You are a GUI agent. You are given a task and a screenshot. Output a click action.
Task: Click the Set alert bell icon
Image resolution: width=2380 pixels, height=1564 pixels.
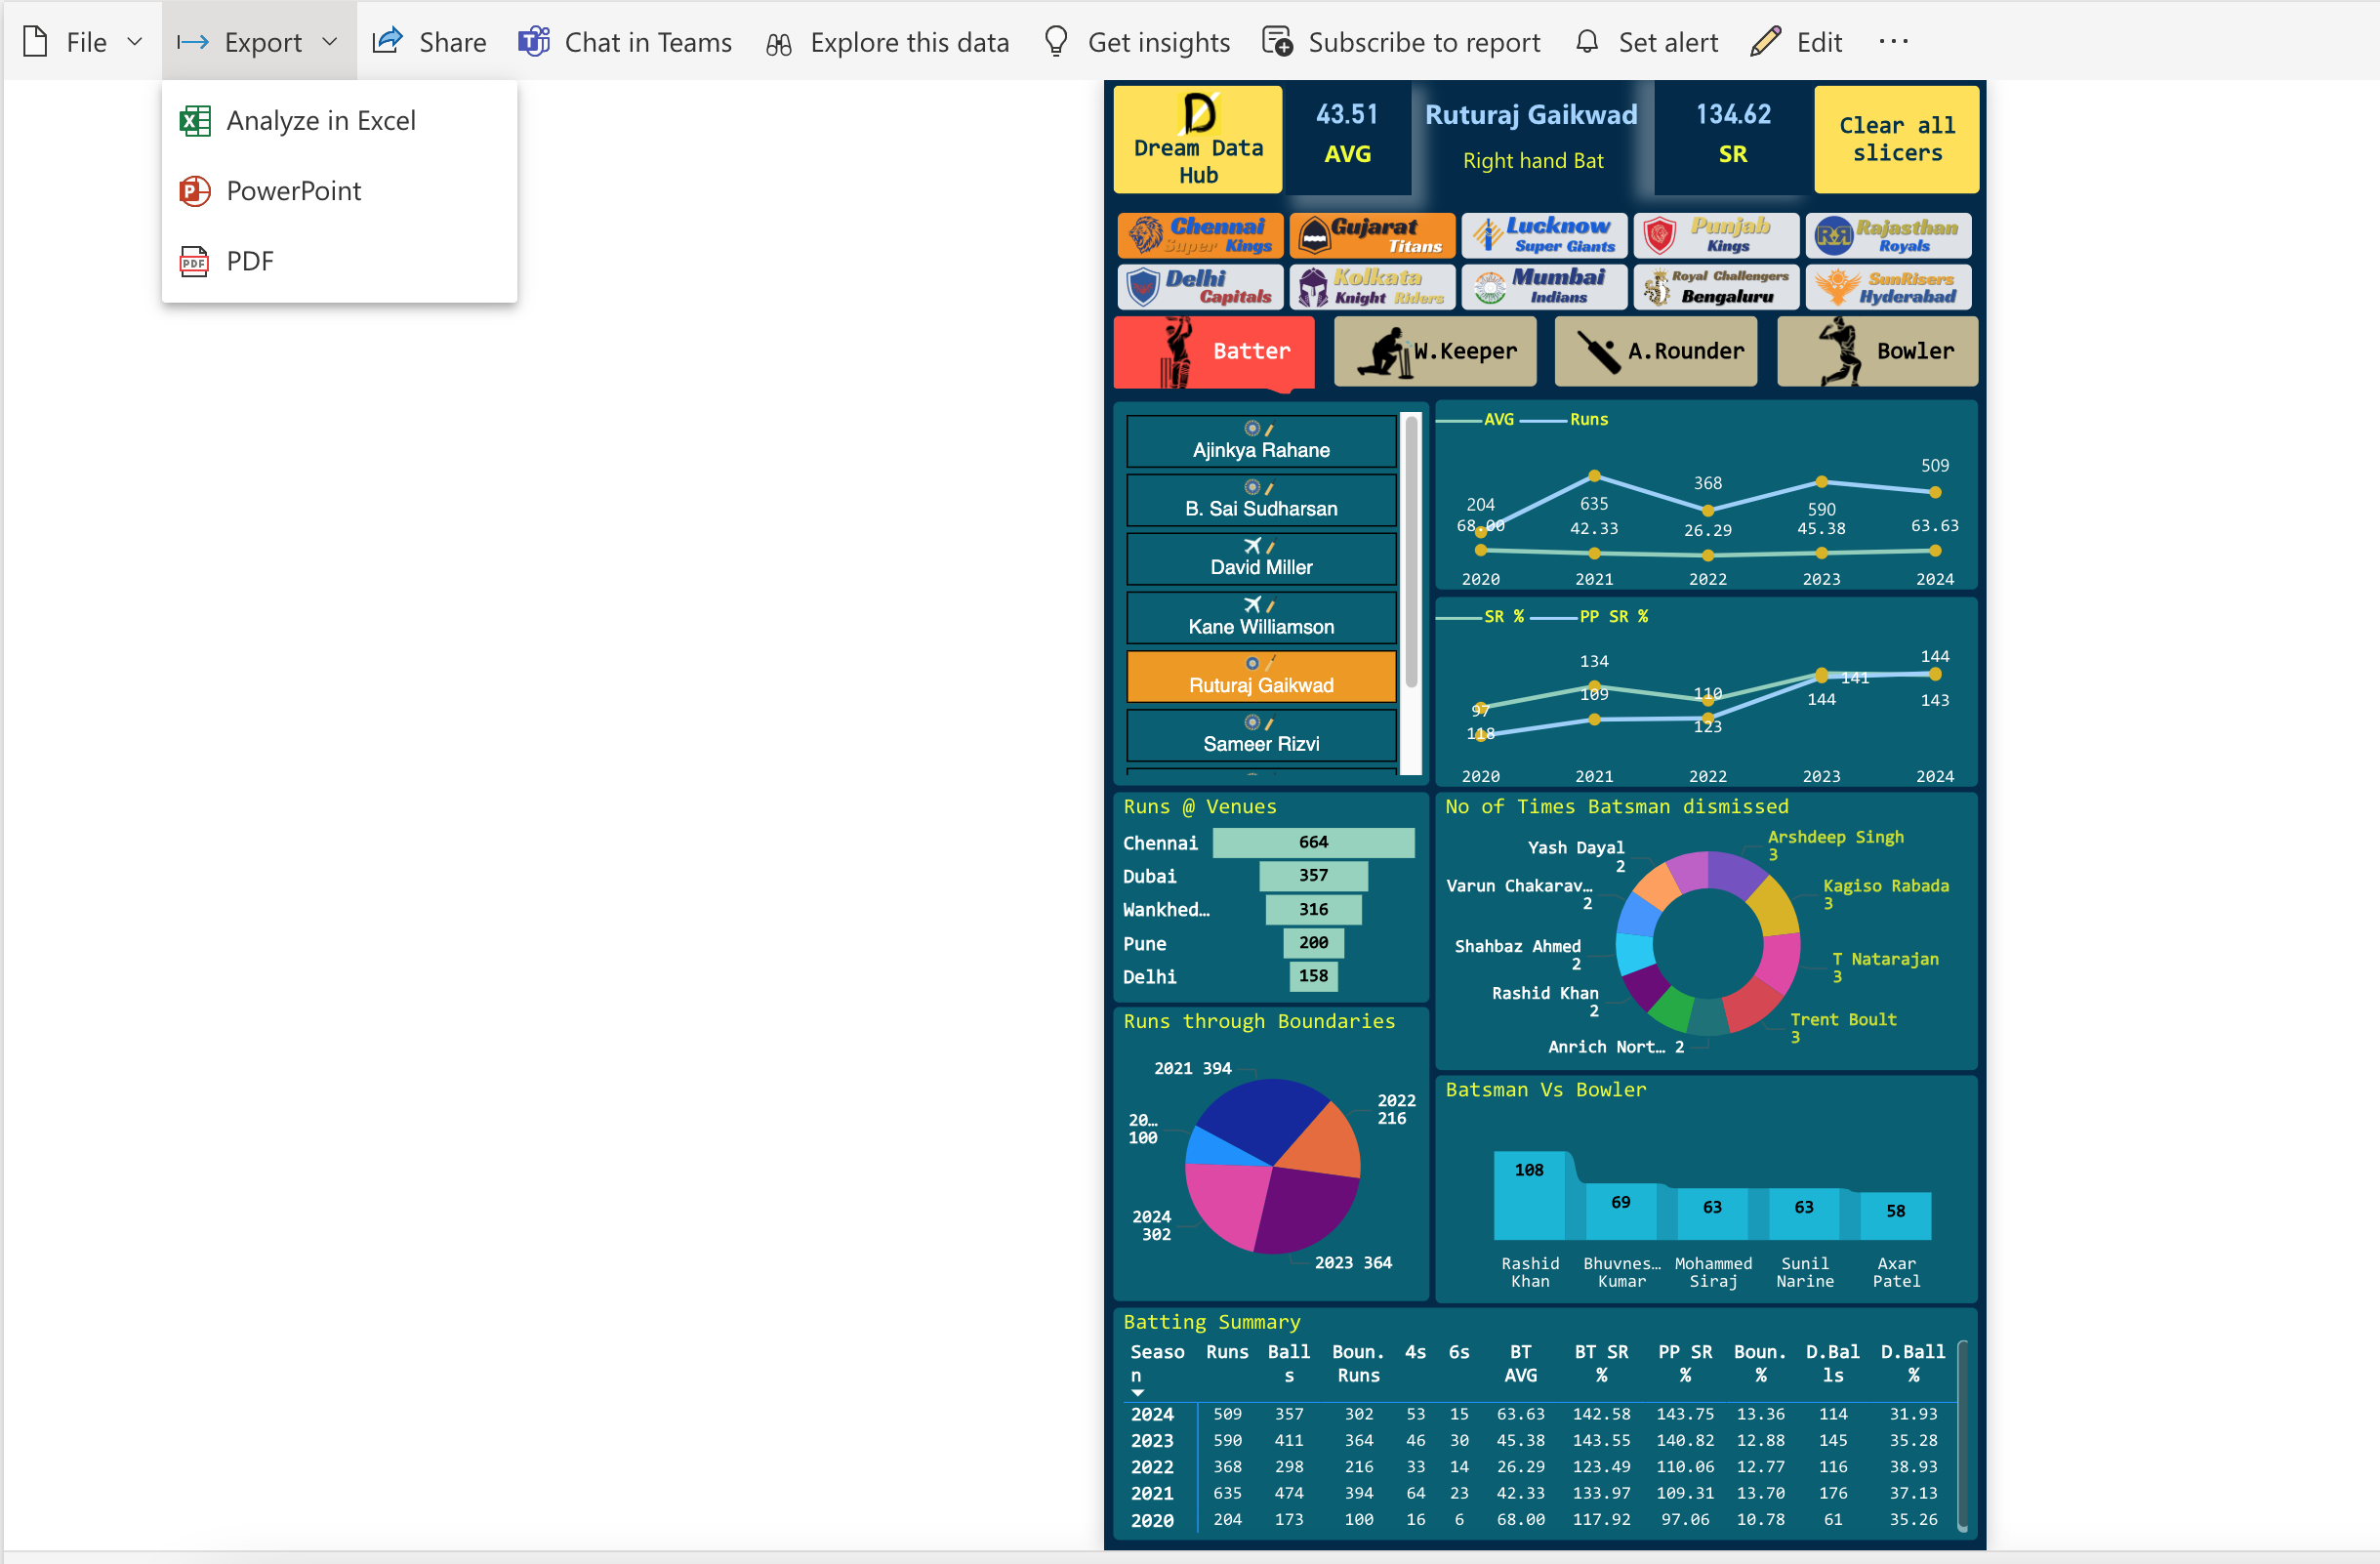[x=1587, y=41]
